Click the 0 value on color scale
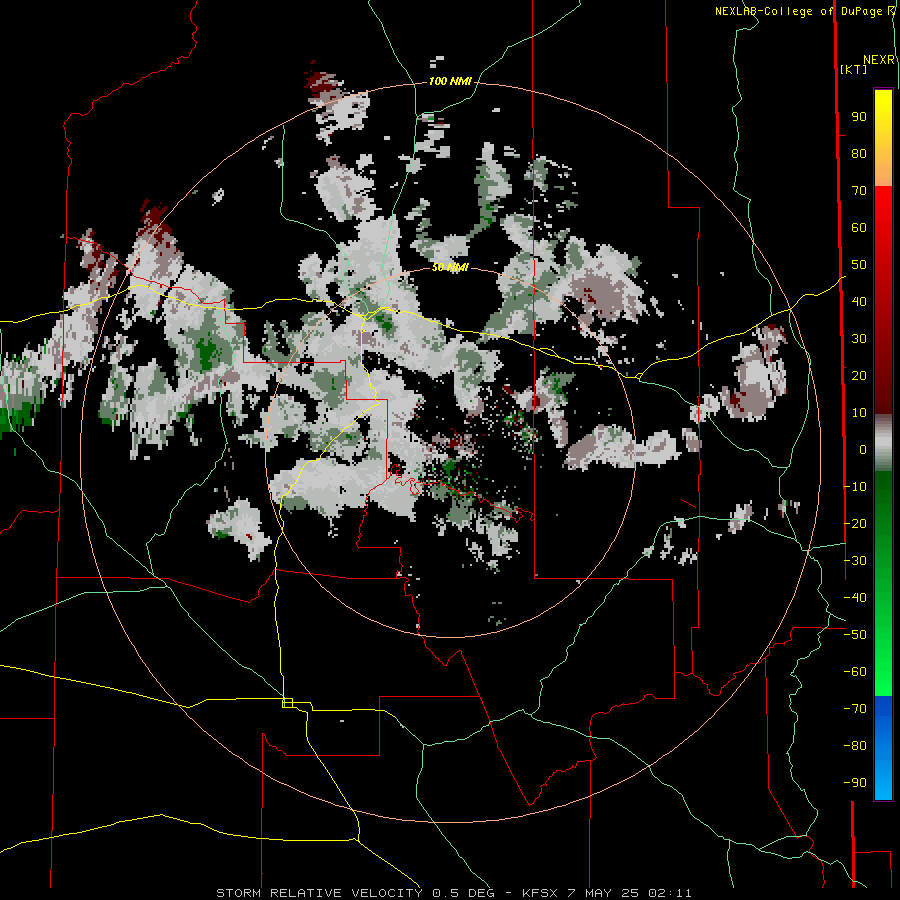Image resolution: width=900 pixels, height=900 pixels. click(863, 449)
